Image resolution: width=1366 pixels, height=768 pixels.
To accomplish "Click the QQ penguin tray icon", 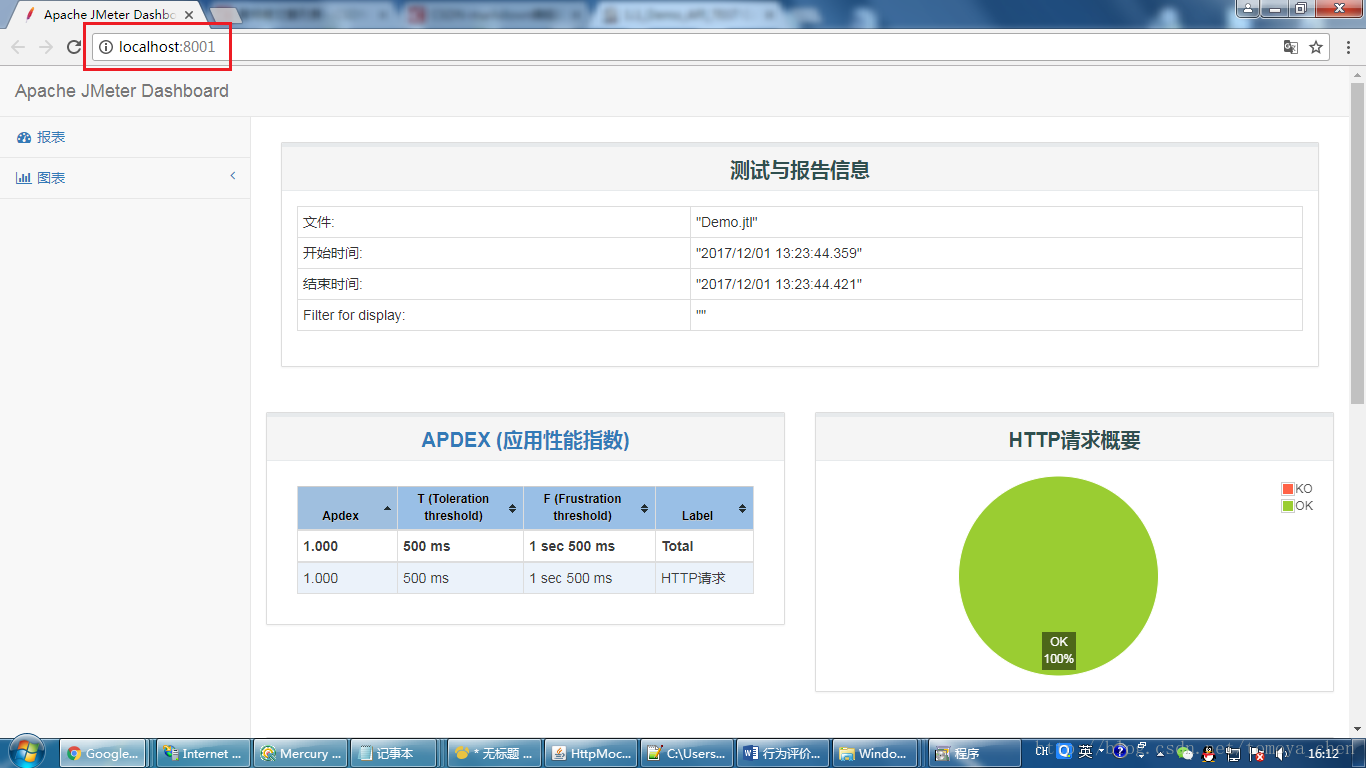I will 1209,754.
